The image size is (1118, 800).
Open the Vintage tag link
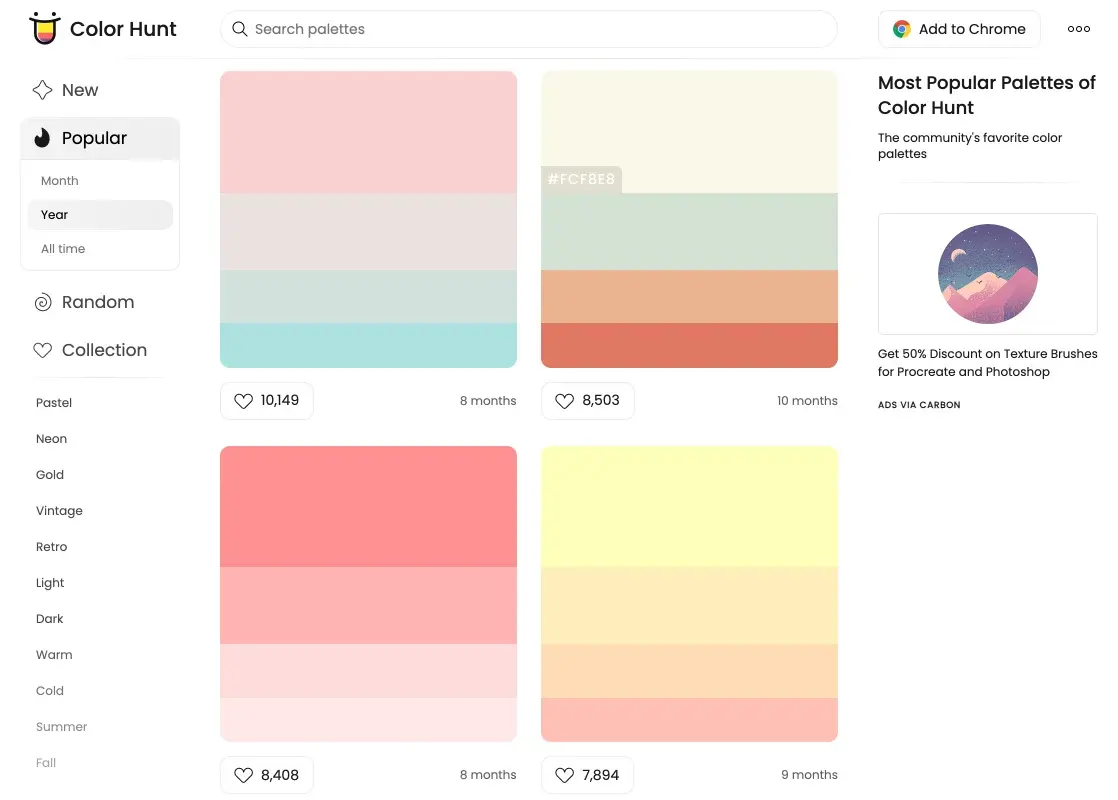click(x=59, y=511)
